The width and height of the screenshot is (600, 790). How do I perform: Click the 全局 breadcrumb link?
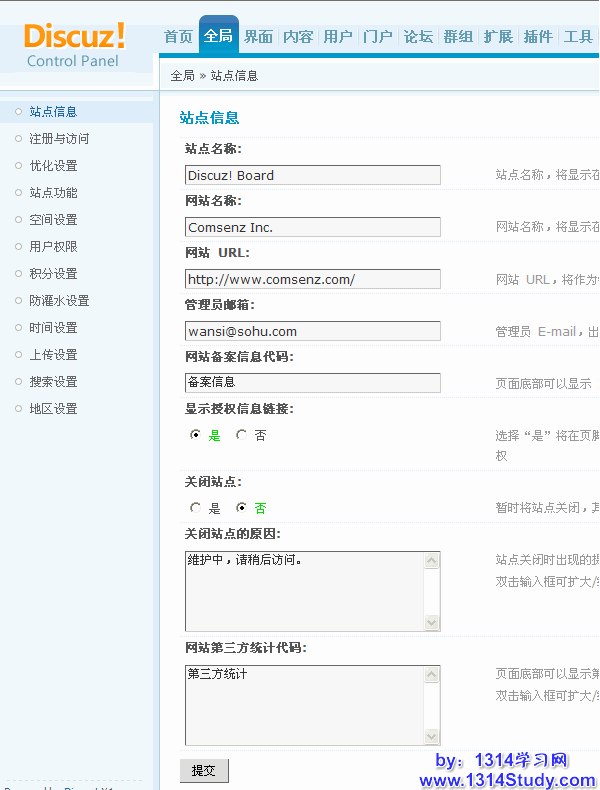[x=182, y=76]
